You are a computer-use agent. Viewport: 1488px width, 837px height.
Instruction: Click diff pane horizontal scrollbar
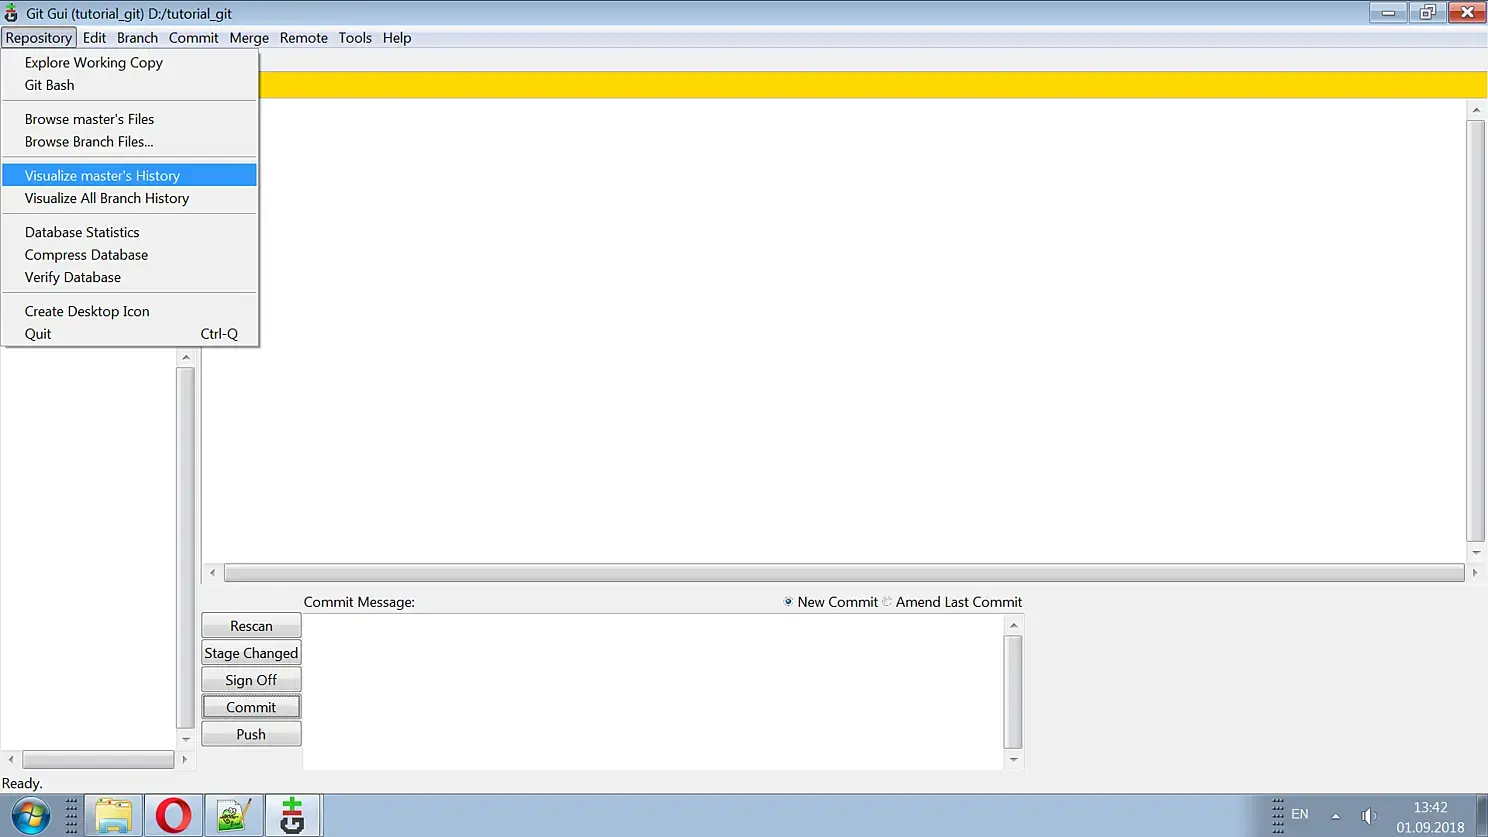coord(844,573)
